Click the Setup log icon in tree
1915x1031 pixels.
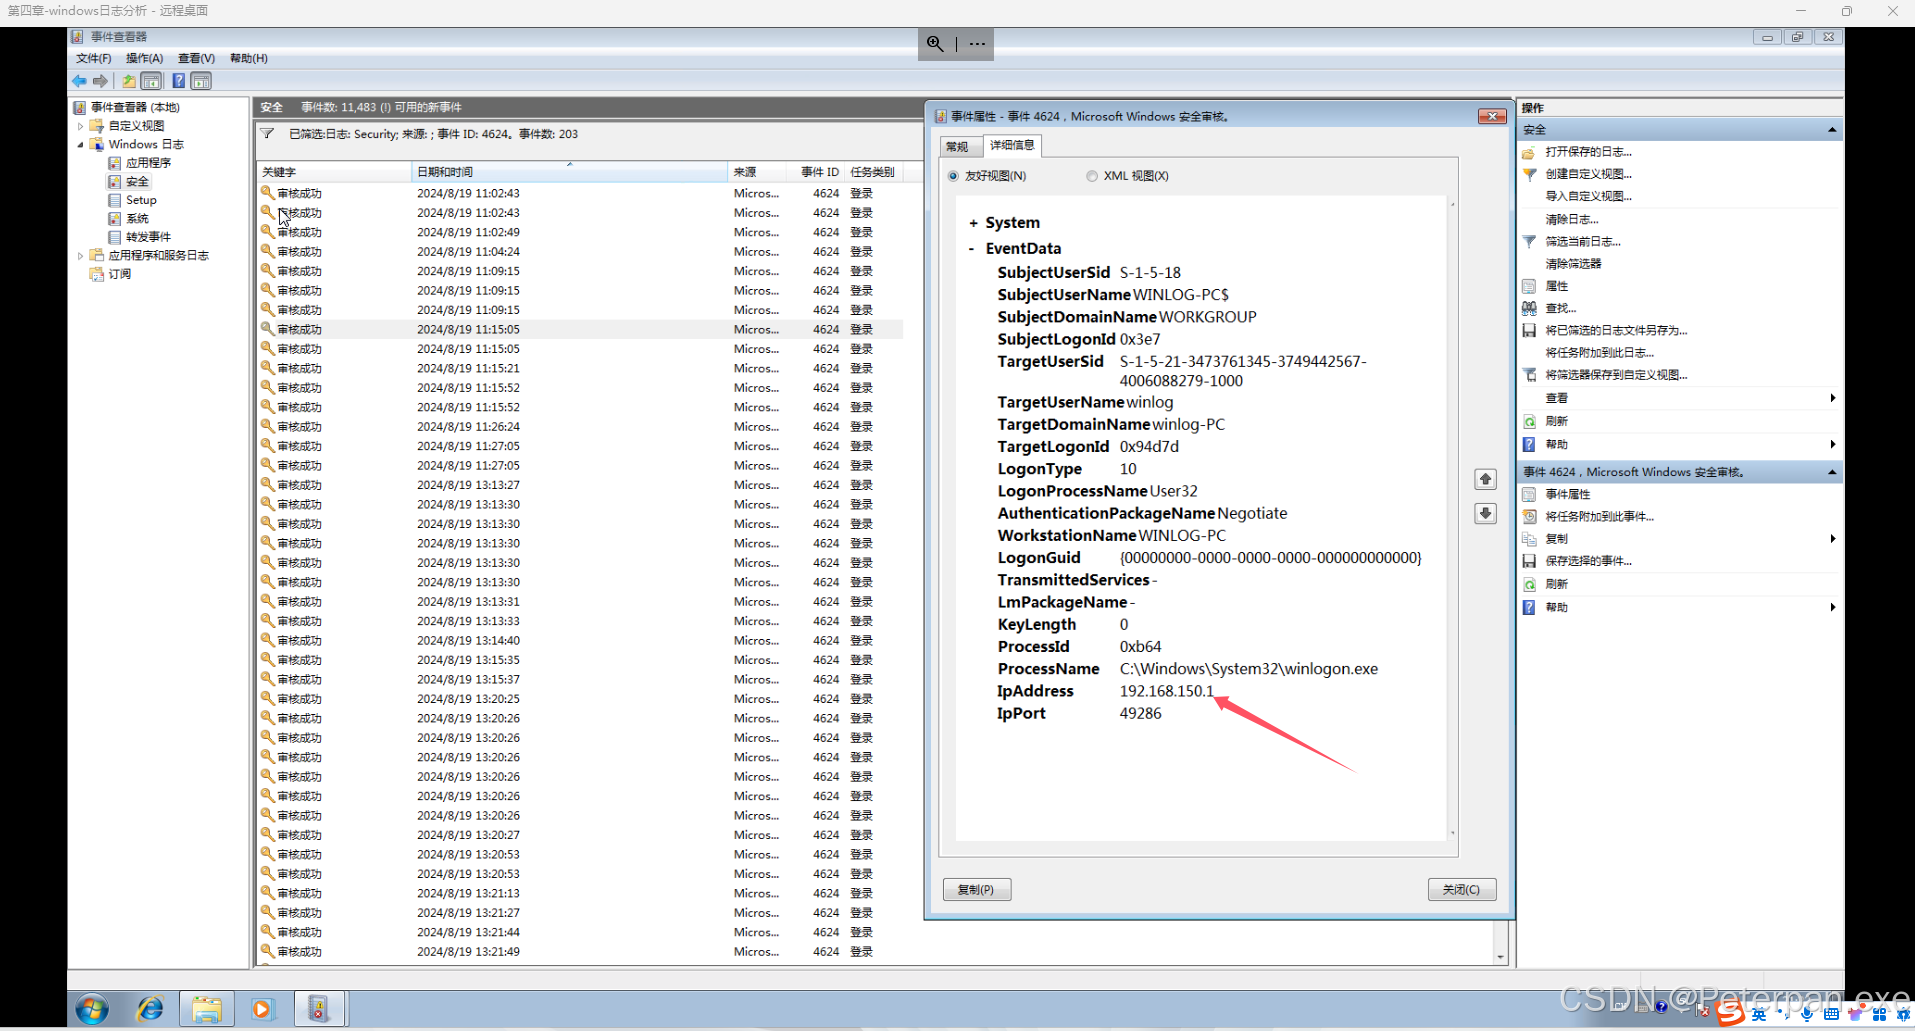pyautogui.click(x=115, y=200)
